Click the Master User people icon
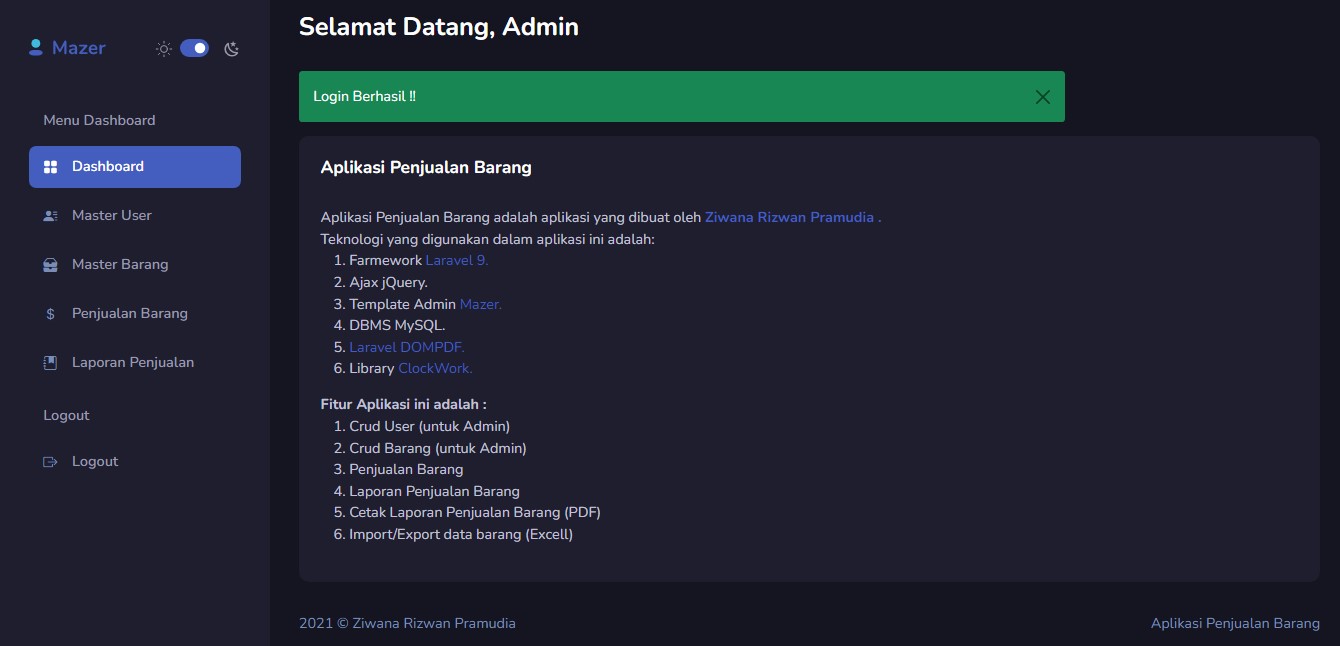 pyautogui.click(x=51, y=216)
